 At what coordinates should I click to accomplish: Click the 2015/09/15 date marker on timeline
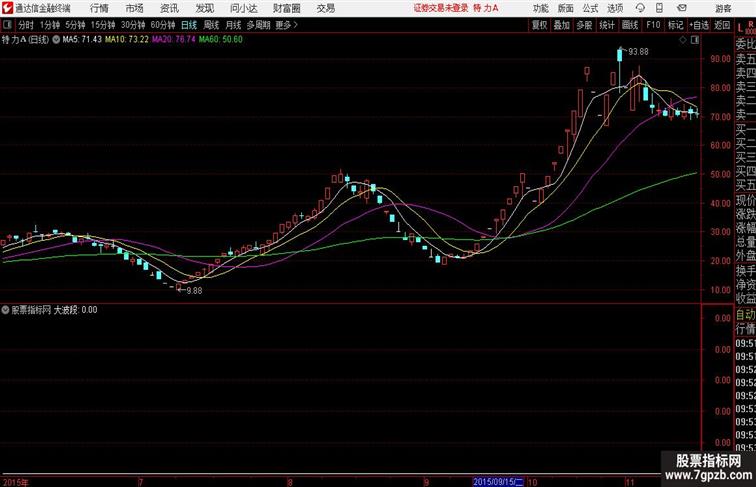point(499,482)
